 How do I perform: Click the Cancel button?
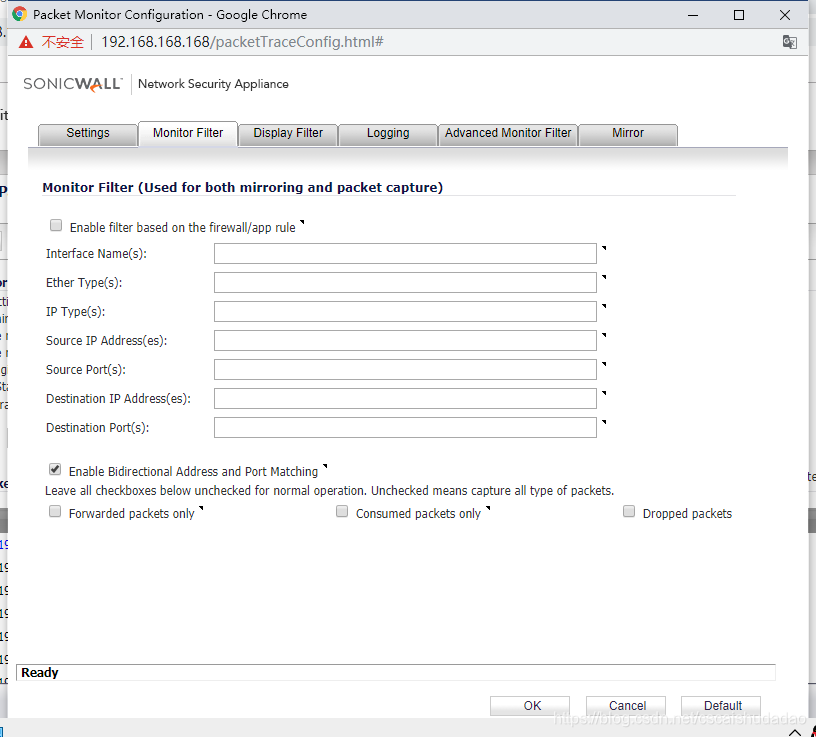tap(626, 706)
